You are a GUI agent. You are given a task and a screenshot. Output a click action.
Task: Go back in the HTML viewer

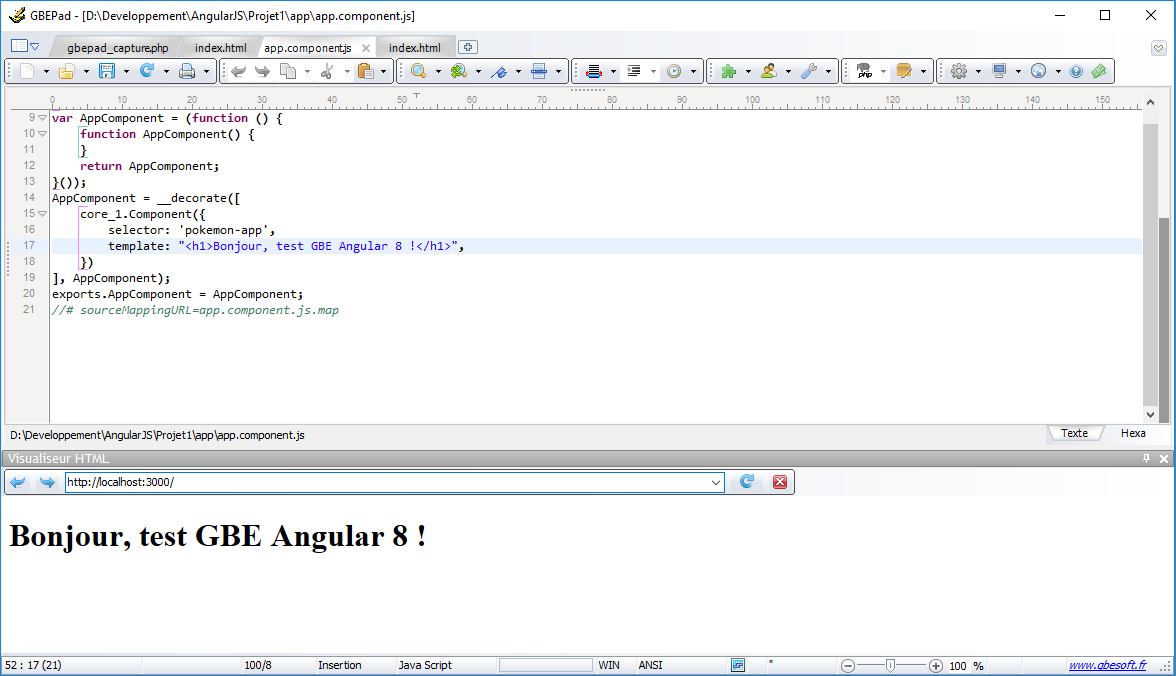18,482
